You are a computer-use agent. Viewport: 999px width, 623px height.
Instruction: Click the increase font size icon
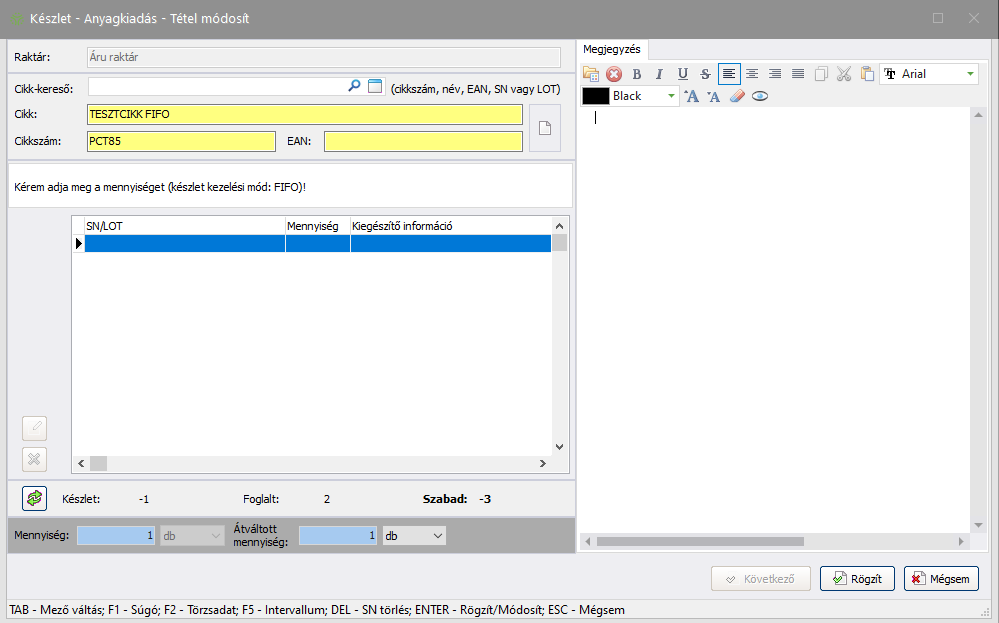691,97
